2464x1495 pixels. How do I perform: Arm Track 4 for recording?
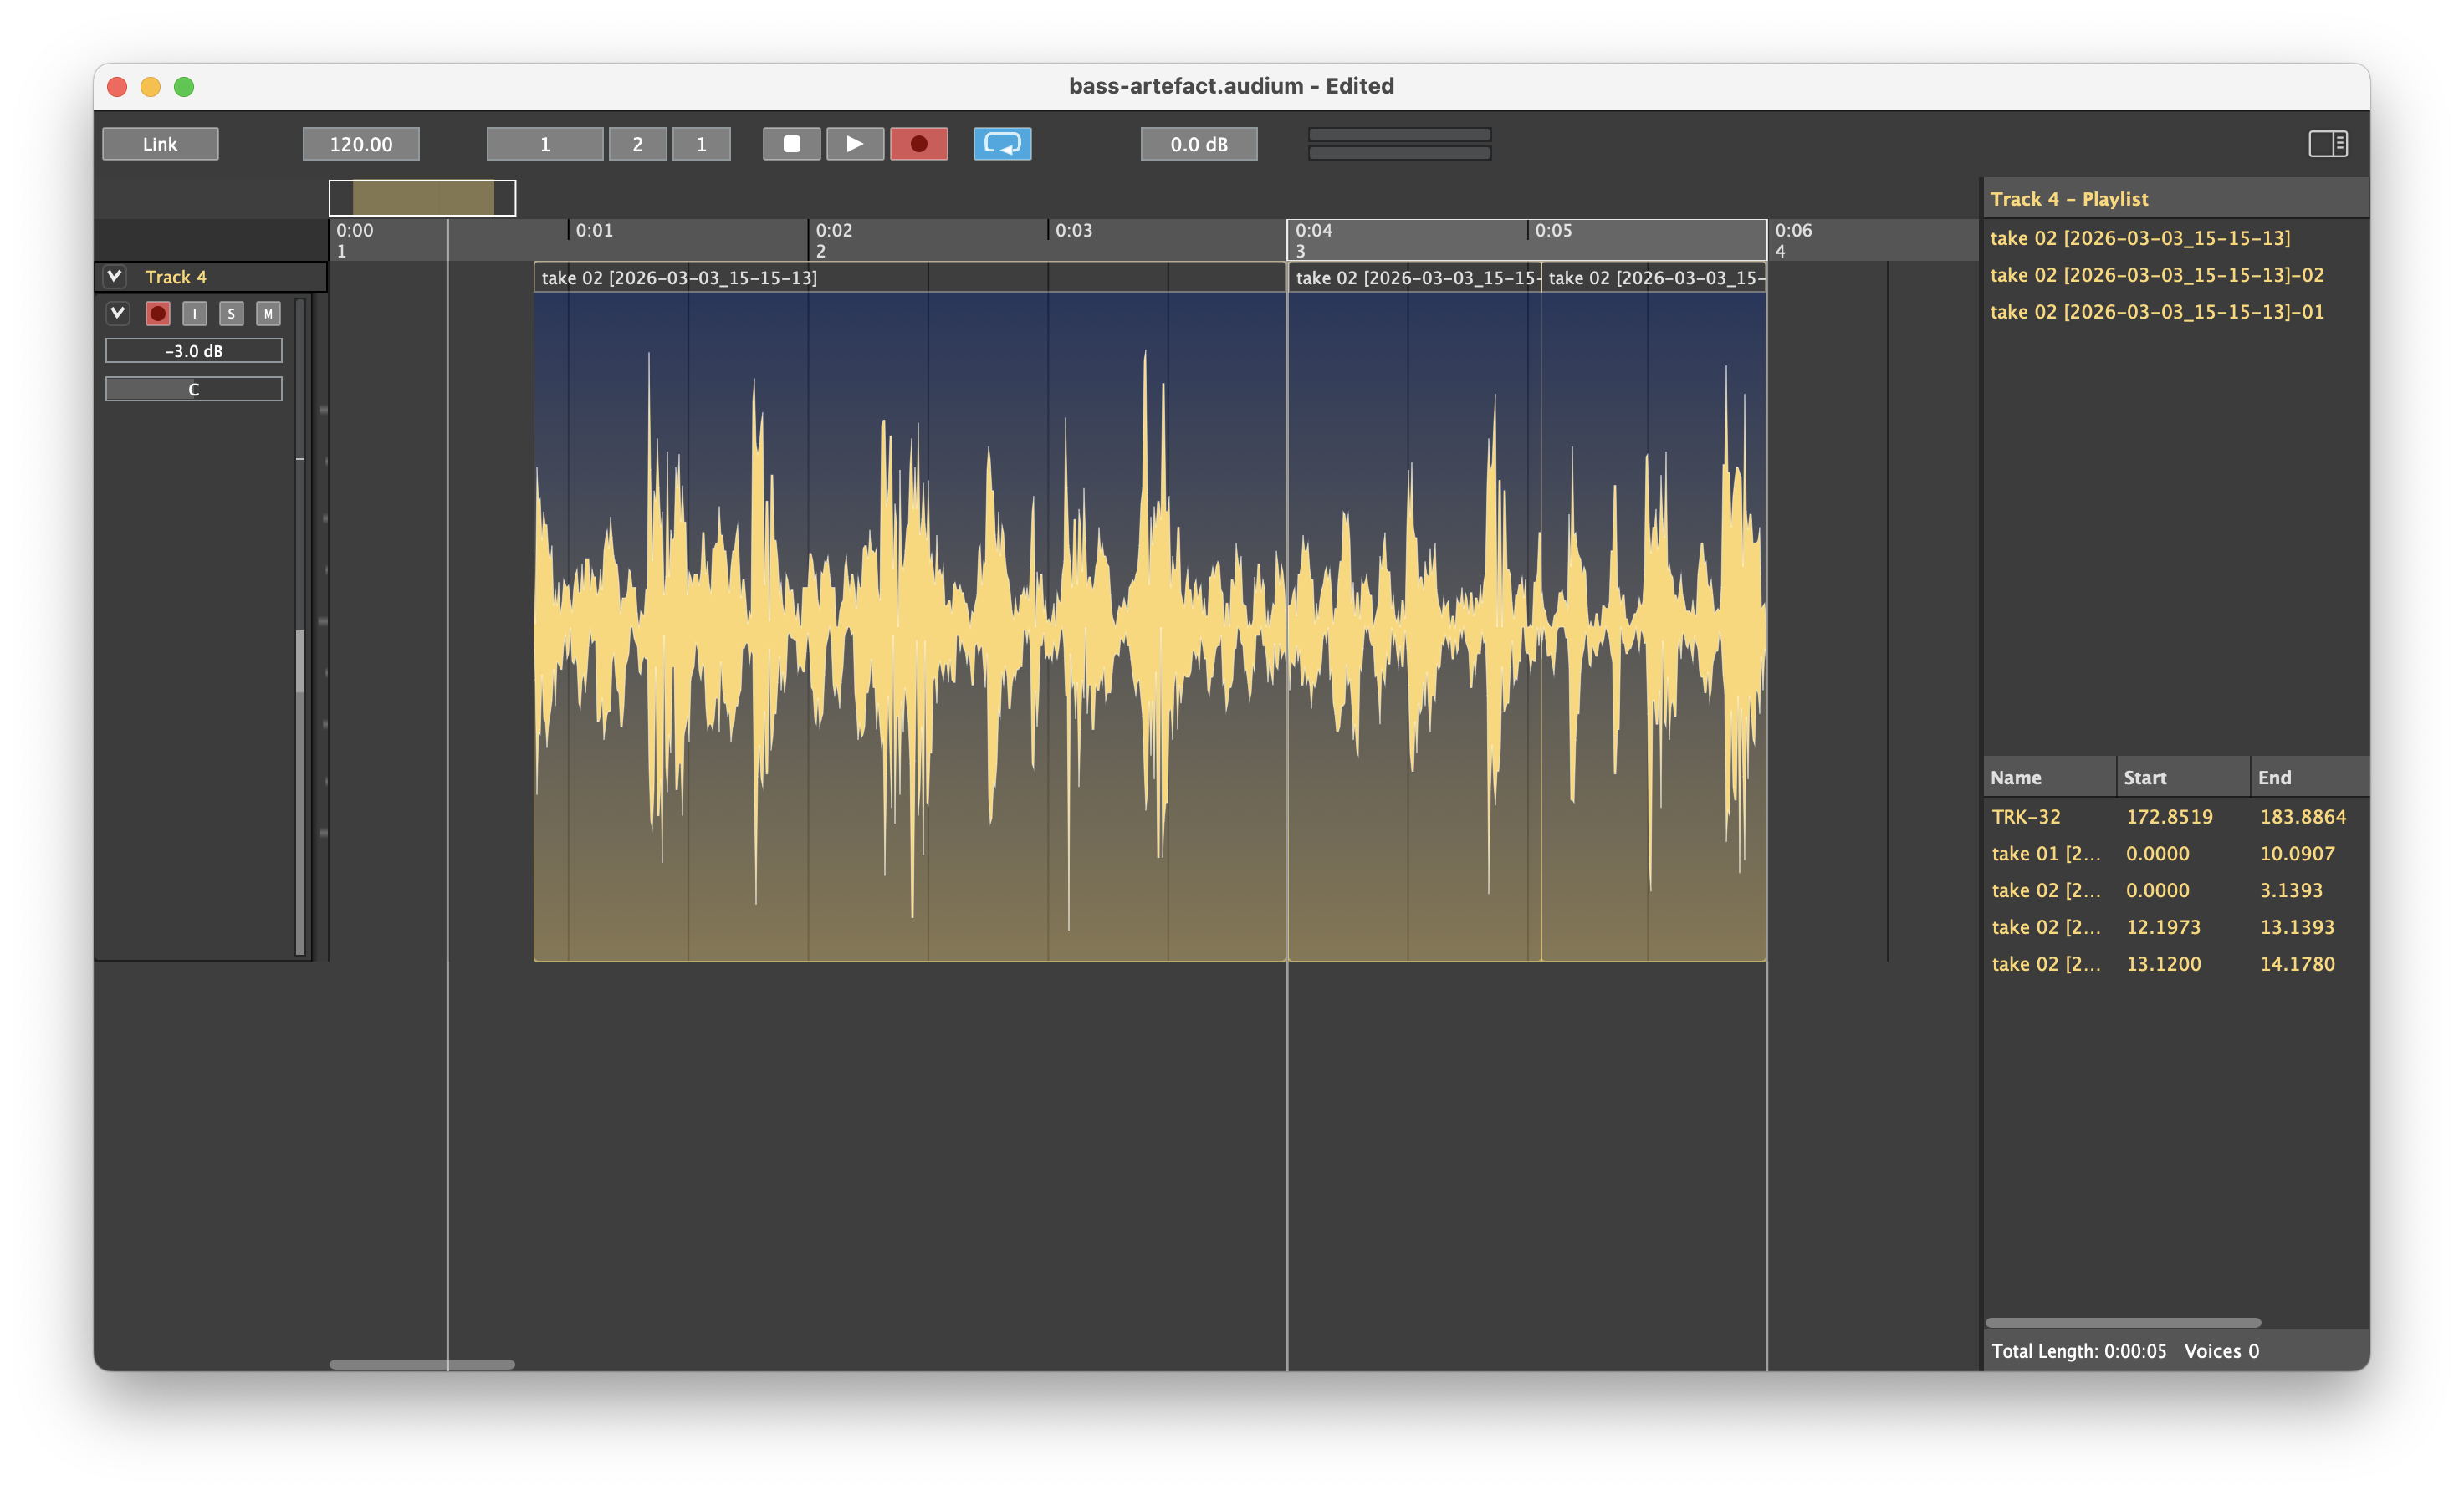[x=158, y=314]
